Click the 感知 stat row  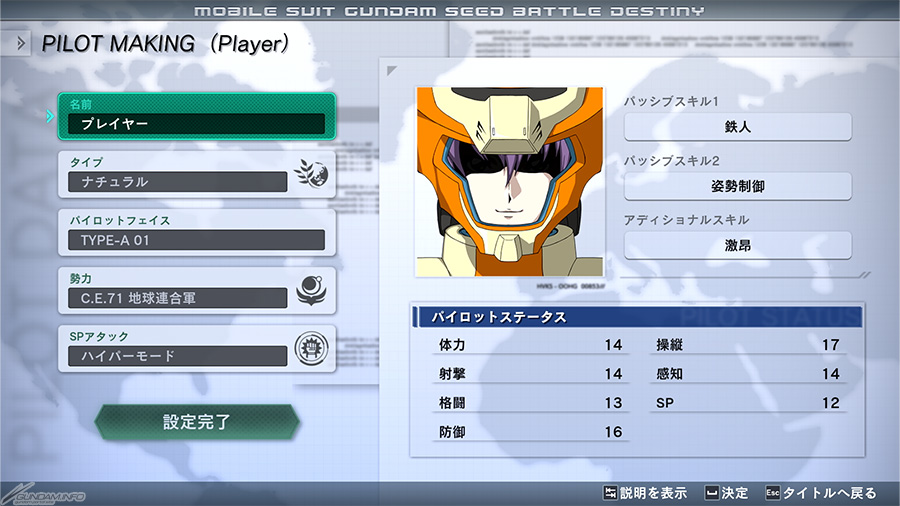point(748,374)
